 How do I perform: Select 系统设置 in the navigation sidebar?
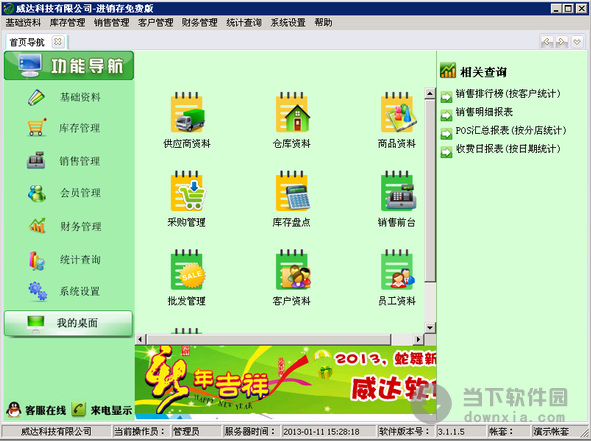[80, 291]
